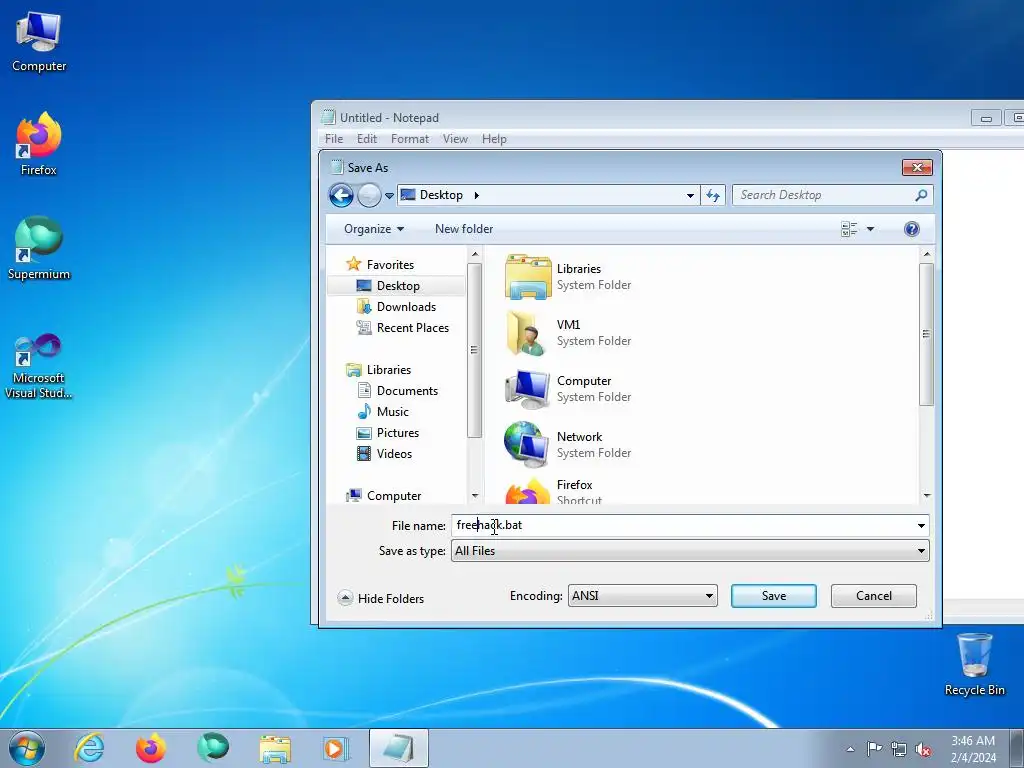Select the Network system folder icon

(526, 444)
